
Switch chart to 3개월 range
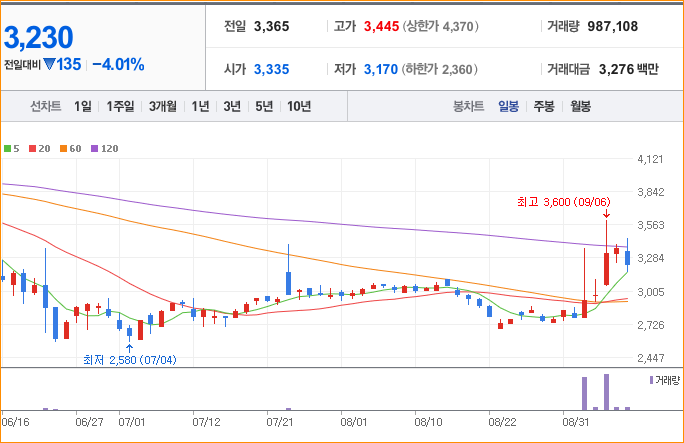pos(163,106)
